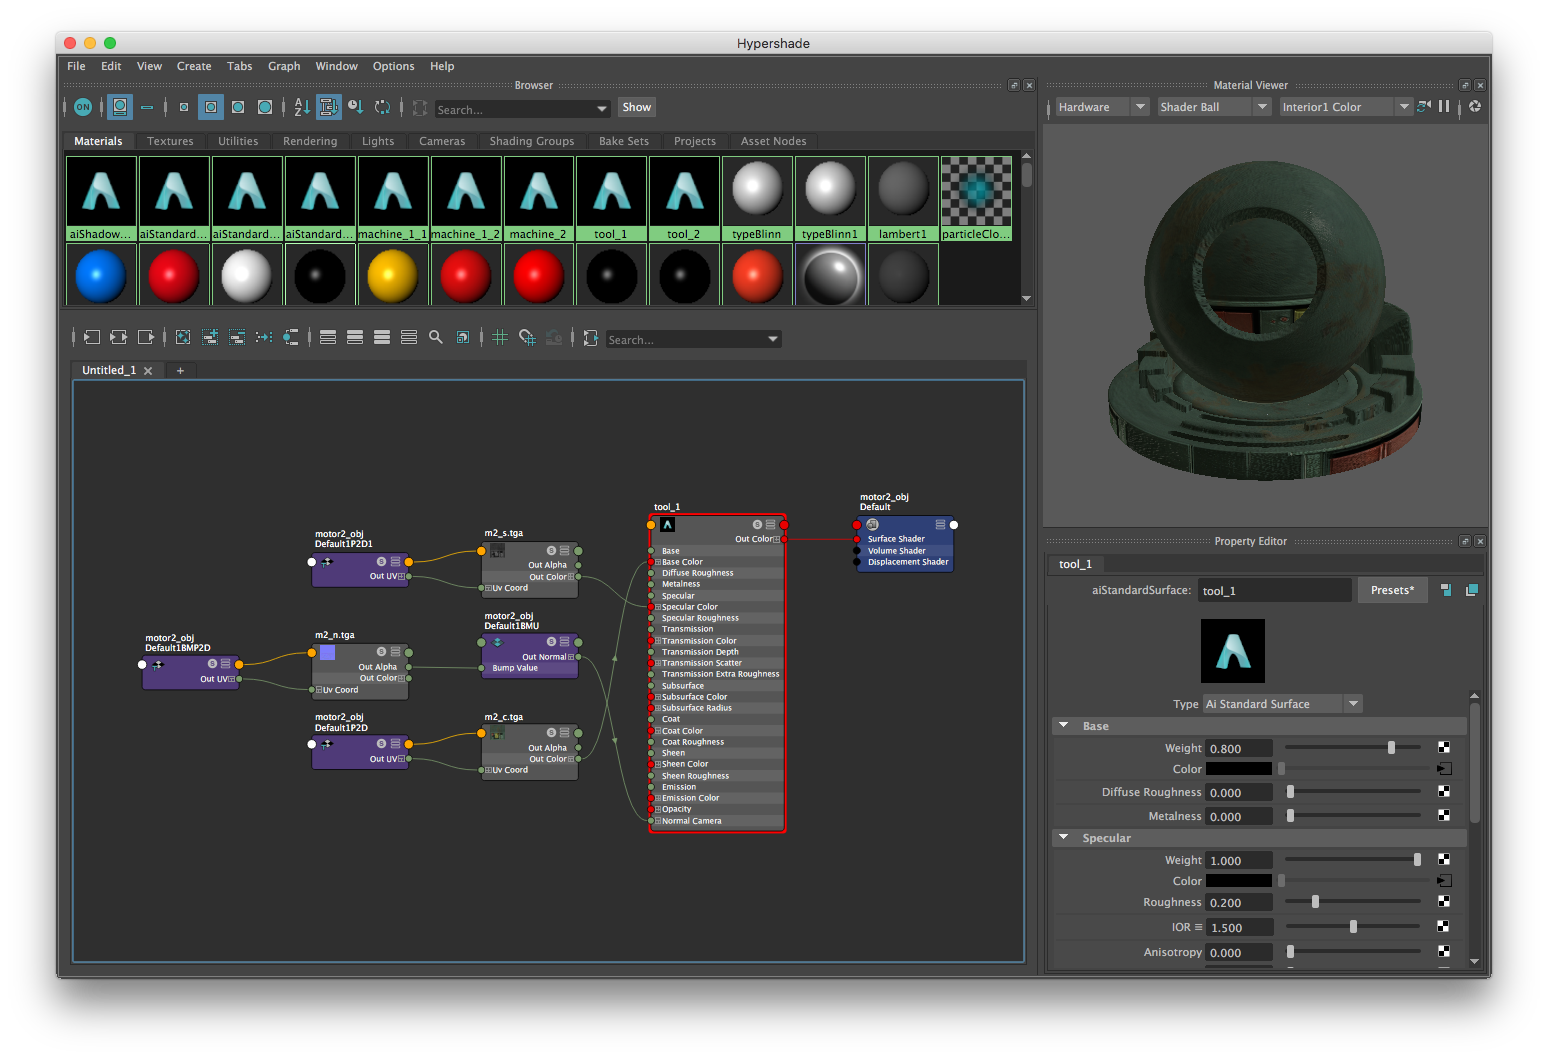The width and height of the screenshot is (1548, 1059).
Task: Rearrange the graph layout icon
Action: click(264, 337)
